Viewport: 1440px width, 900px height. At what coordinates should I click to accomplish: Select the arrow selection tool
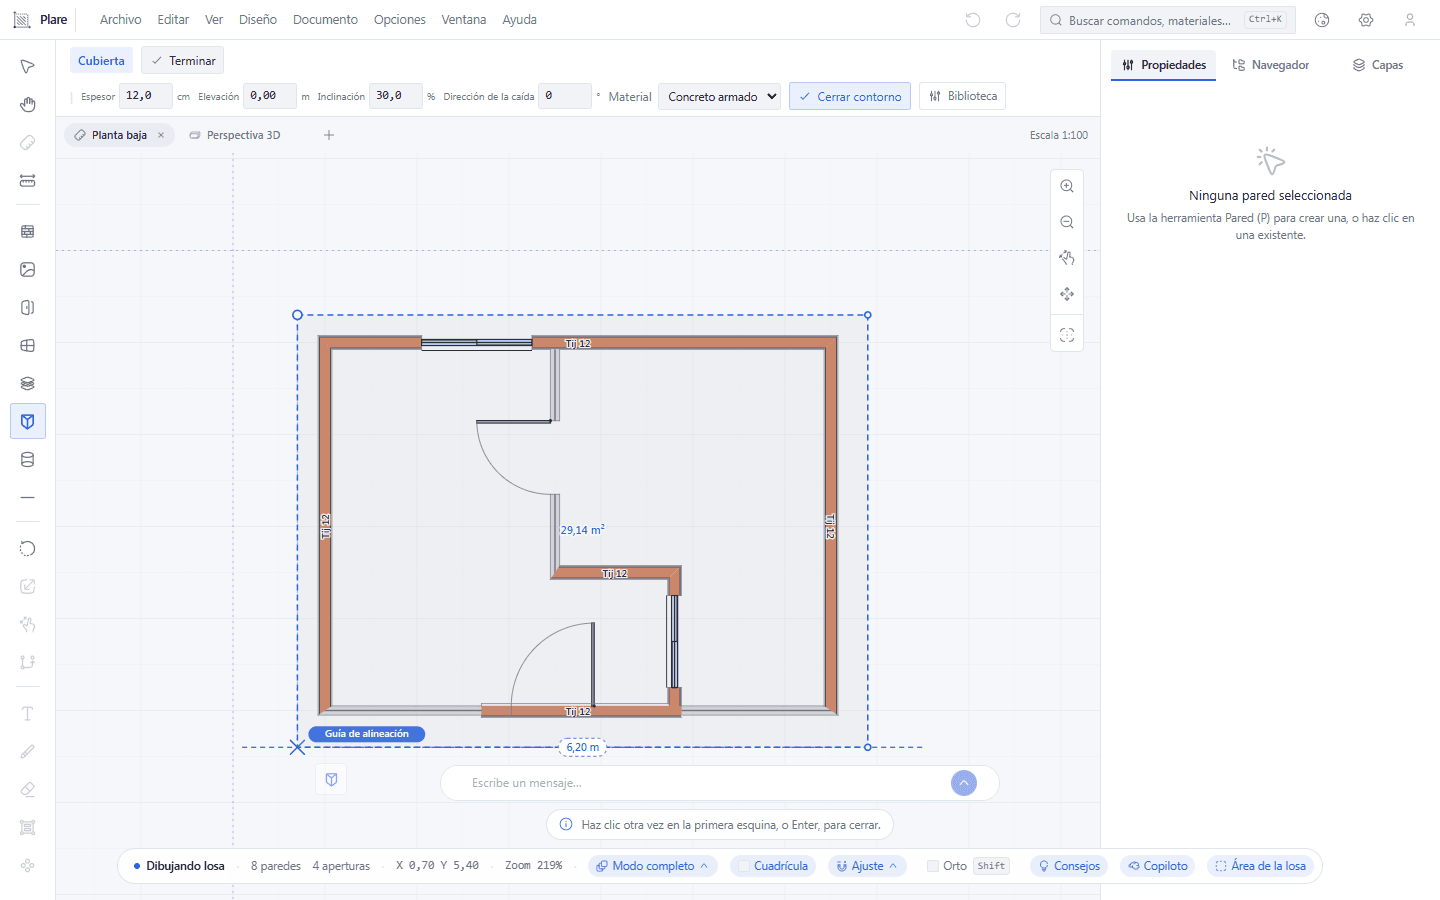[28, 66]
